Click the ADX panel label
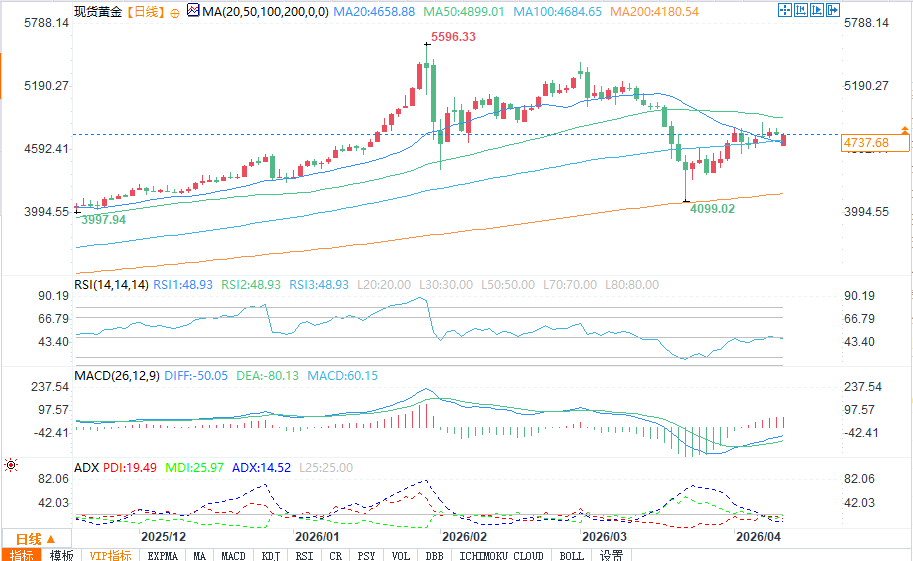The width and height of the screenshot is (913, 561). coord(86,467)
